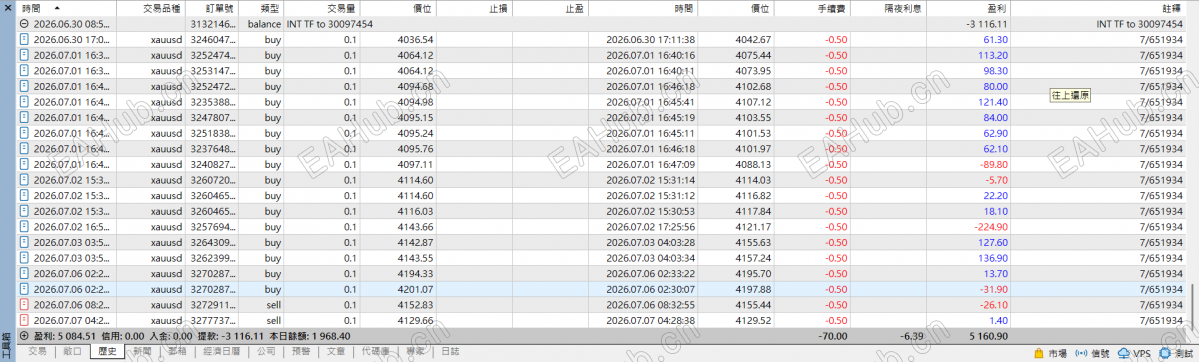Click the deal icon of the 4094.98 buy row

pyautogui.click(x=24, y=102)
